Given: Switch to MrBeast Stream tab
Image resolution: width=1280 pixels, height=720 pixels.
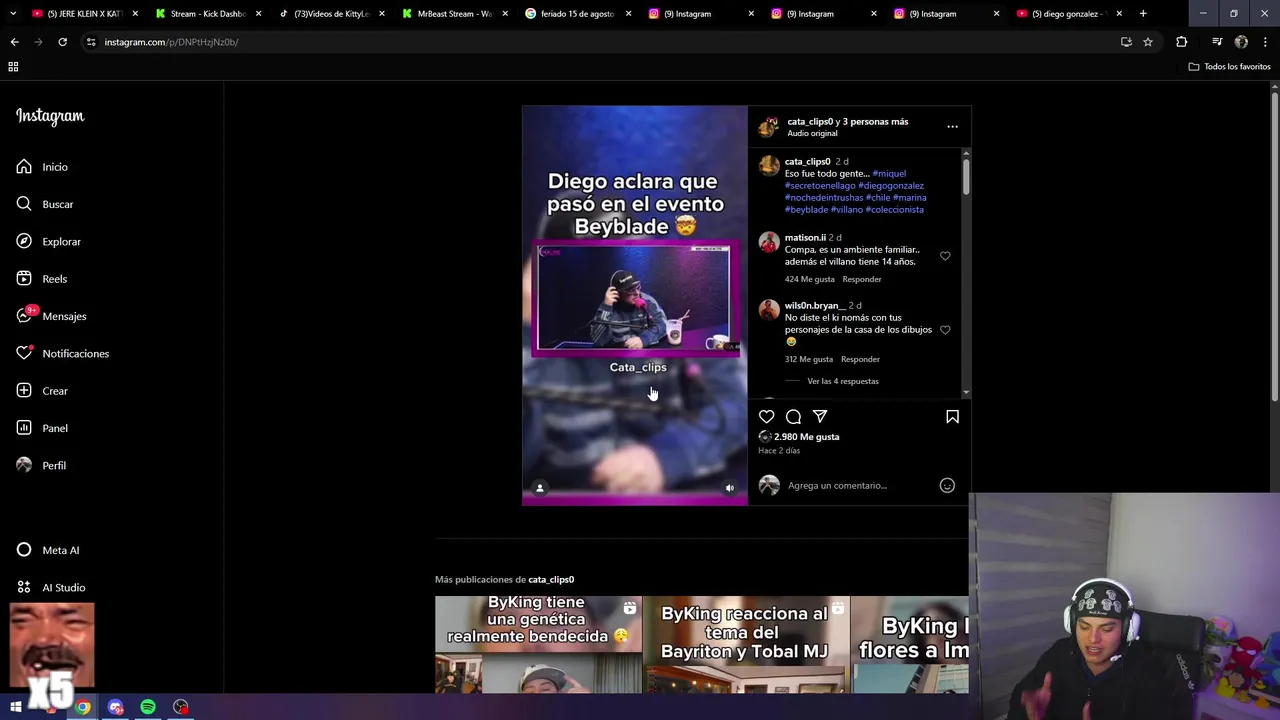Looking at the screenshot, I should click(x=454, y=14).
